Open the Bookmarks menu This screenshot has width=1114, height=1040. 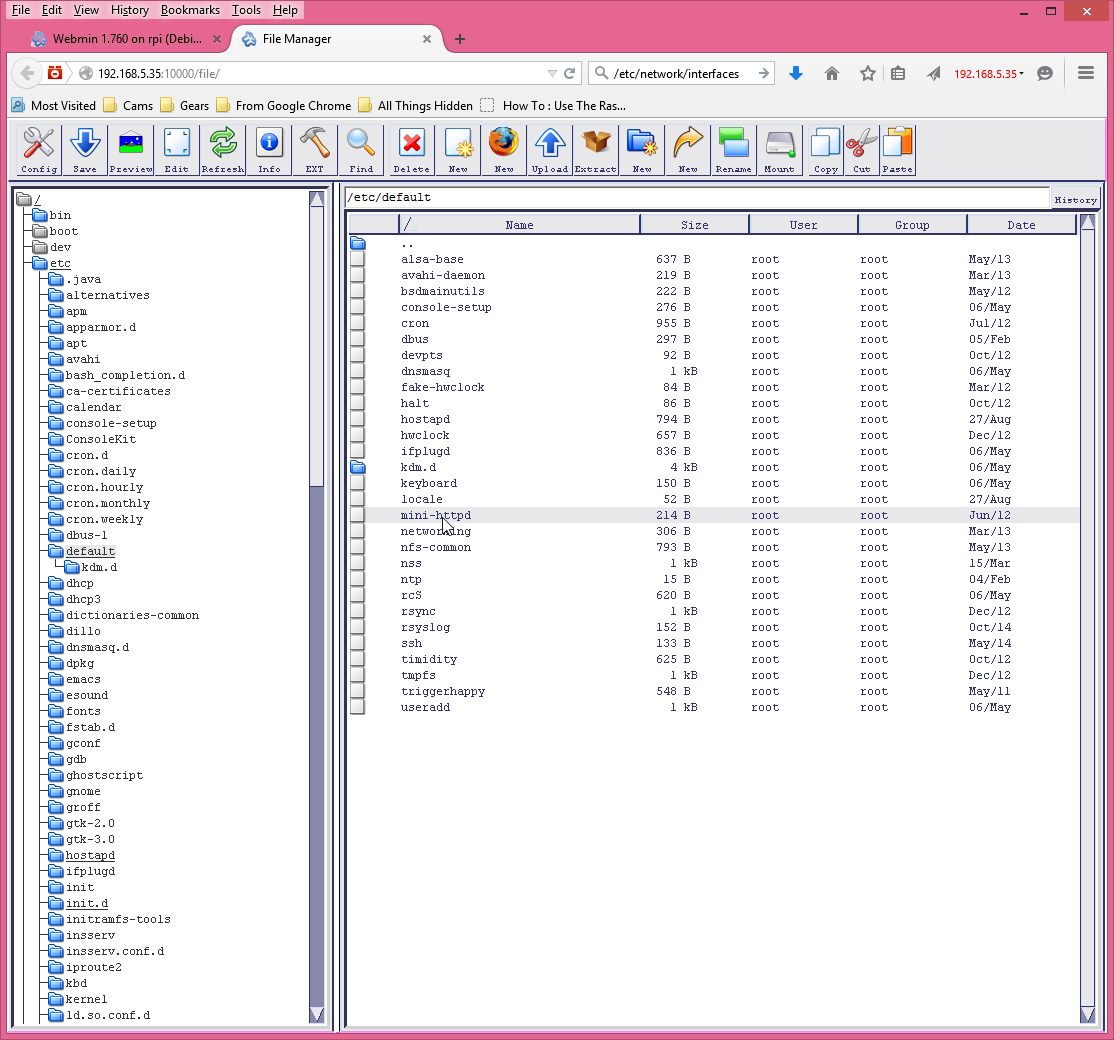coord(190,10)
